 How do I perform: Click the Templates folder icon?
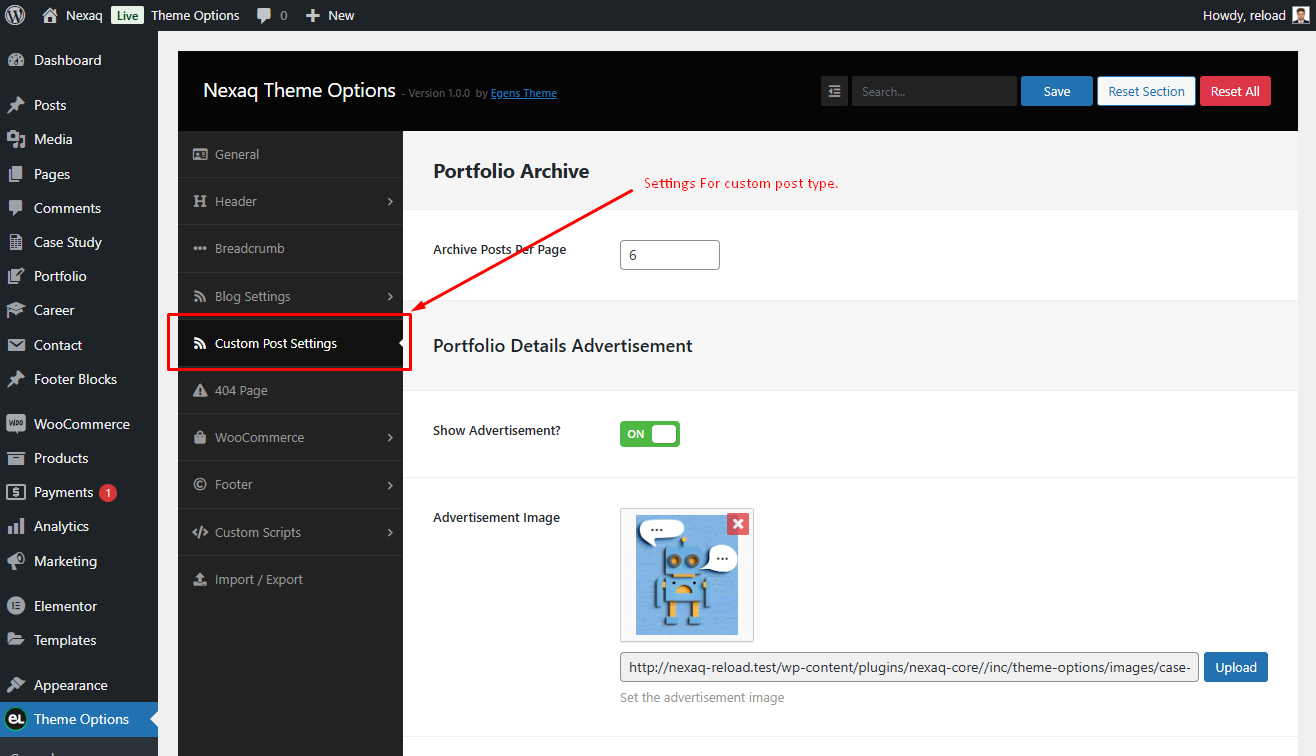[x=16, y=640]
